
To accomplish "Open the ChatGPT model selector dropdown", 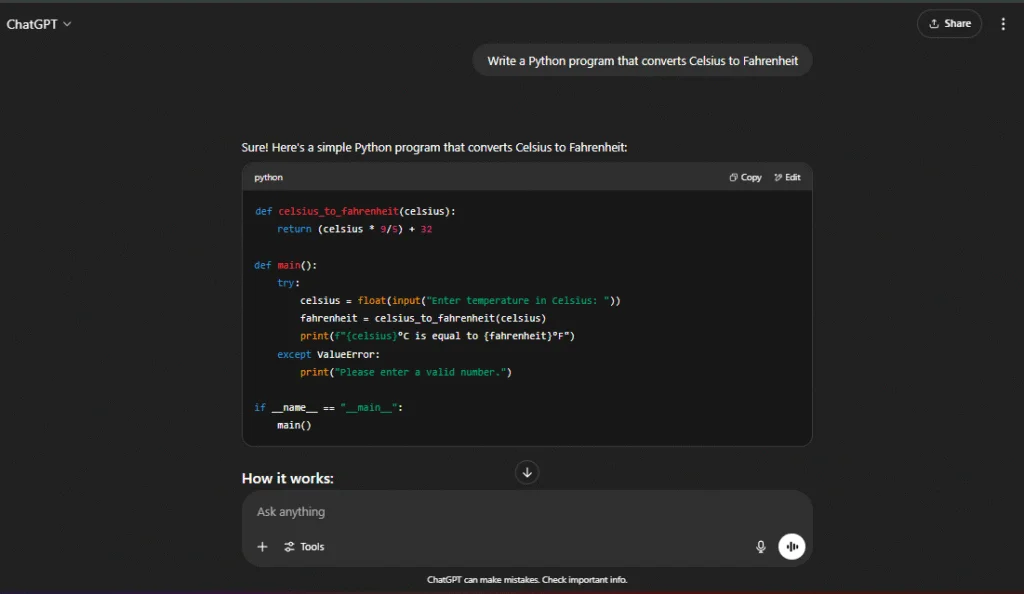I will point(39,24).
